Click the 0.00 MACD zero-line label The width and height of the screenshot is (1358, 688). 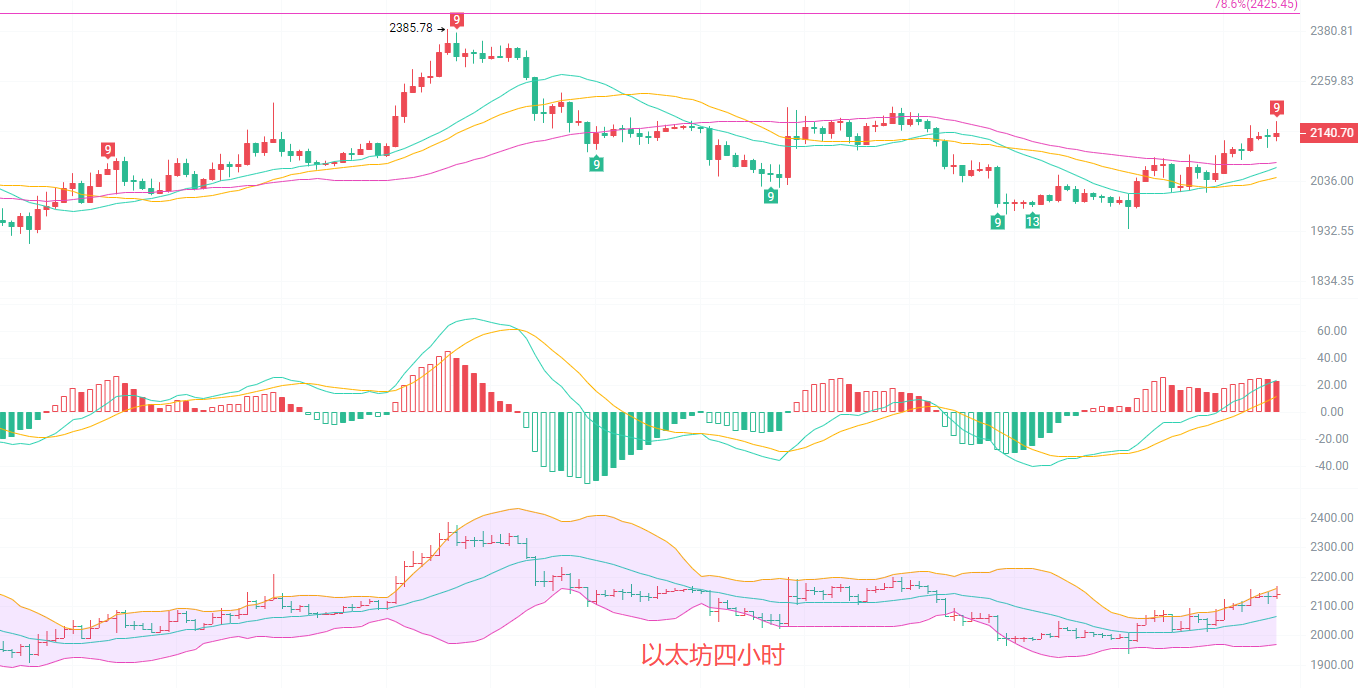coord(1331,412)
